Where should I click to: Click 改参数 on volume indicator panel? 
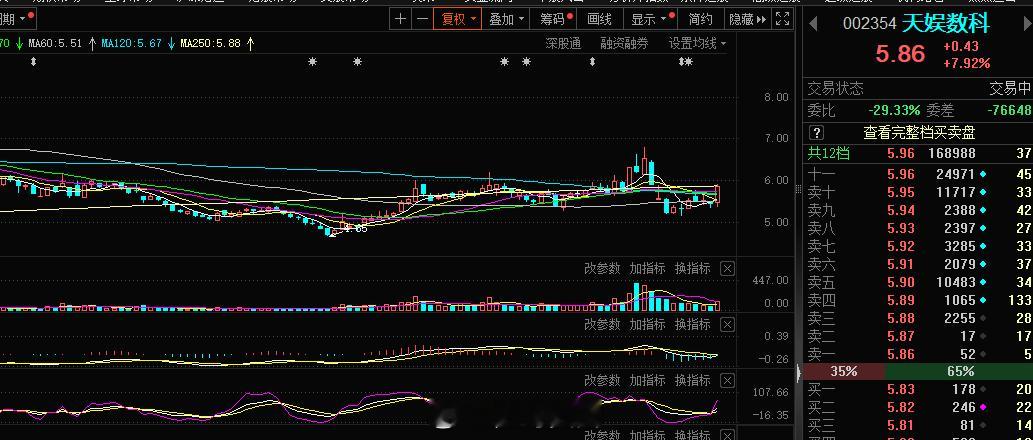(602, 269)
